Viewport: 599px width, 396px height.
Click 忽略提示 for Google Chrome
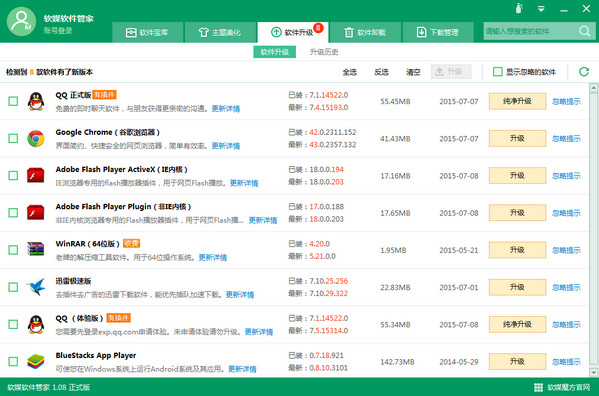566,138
